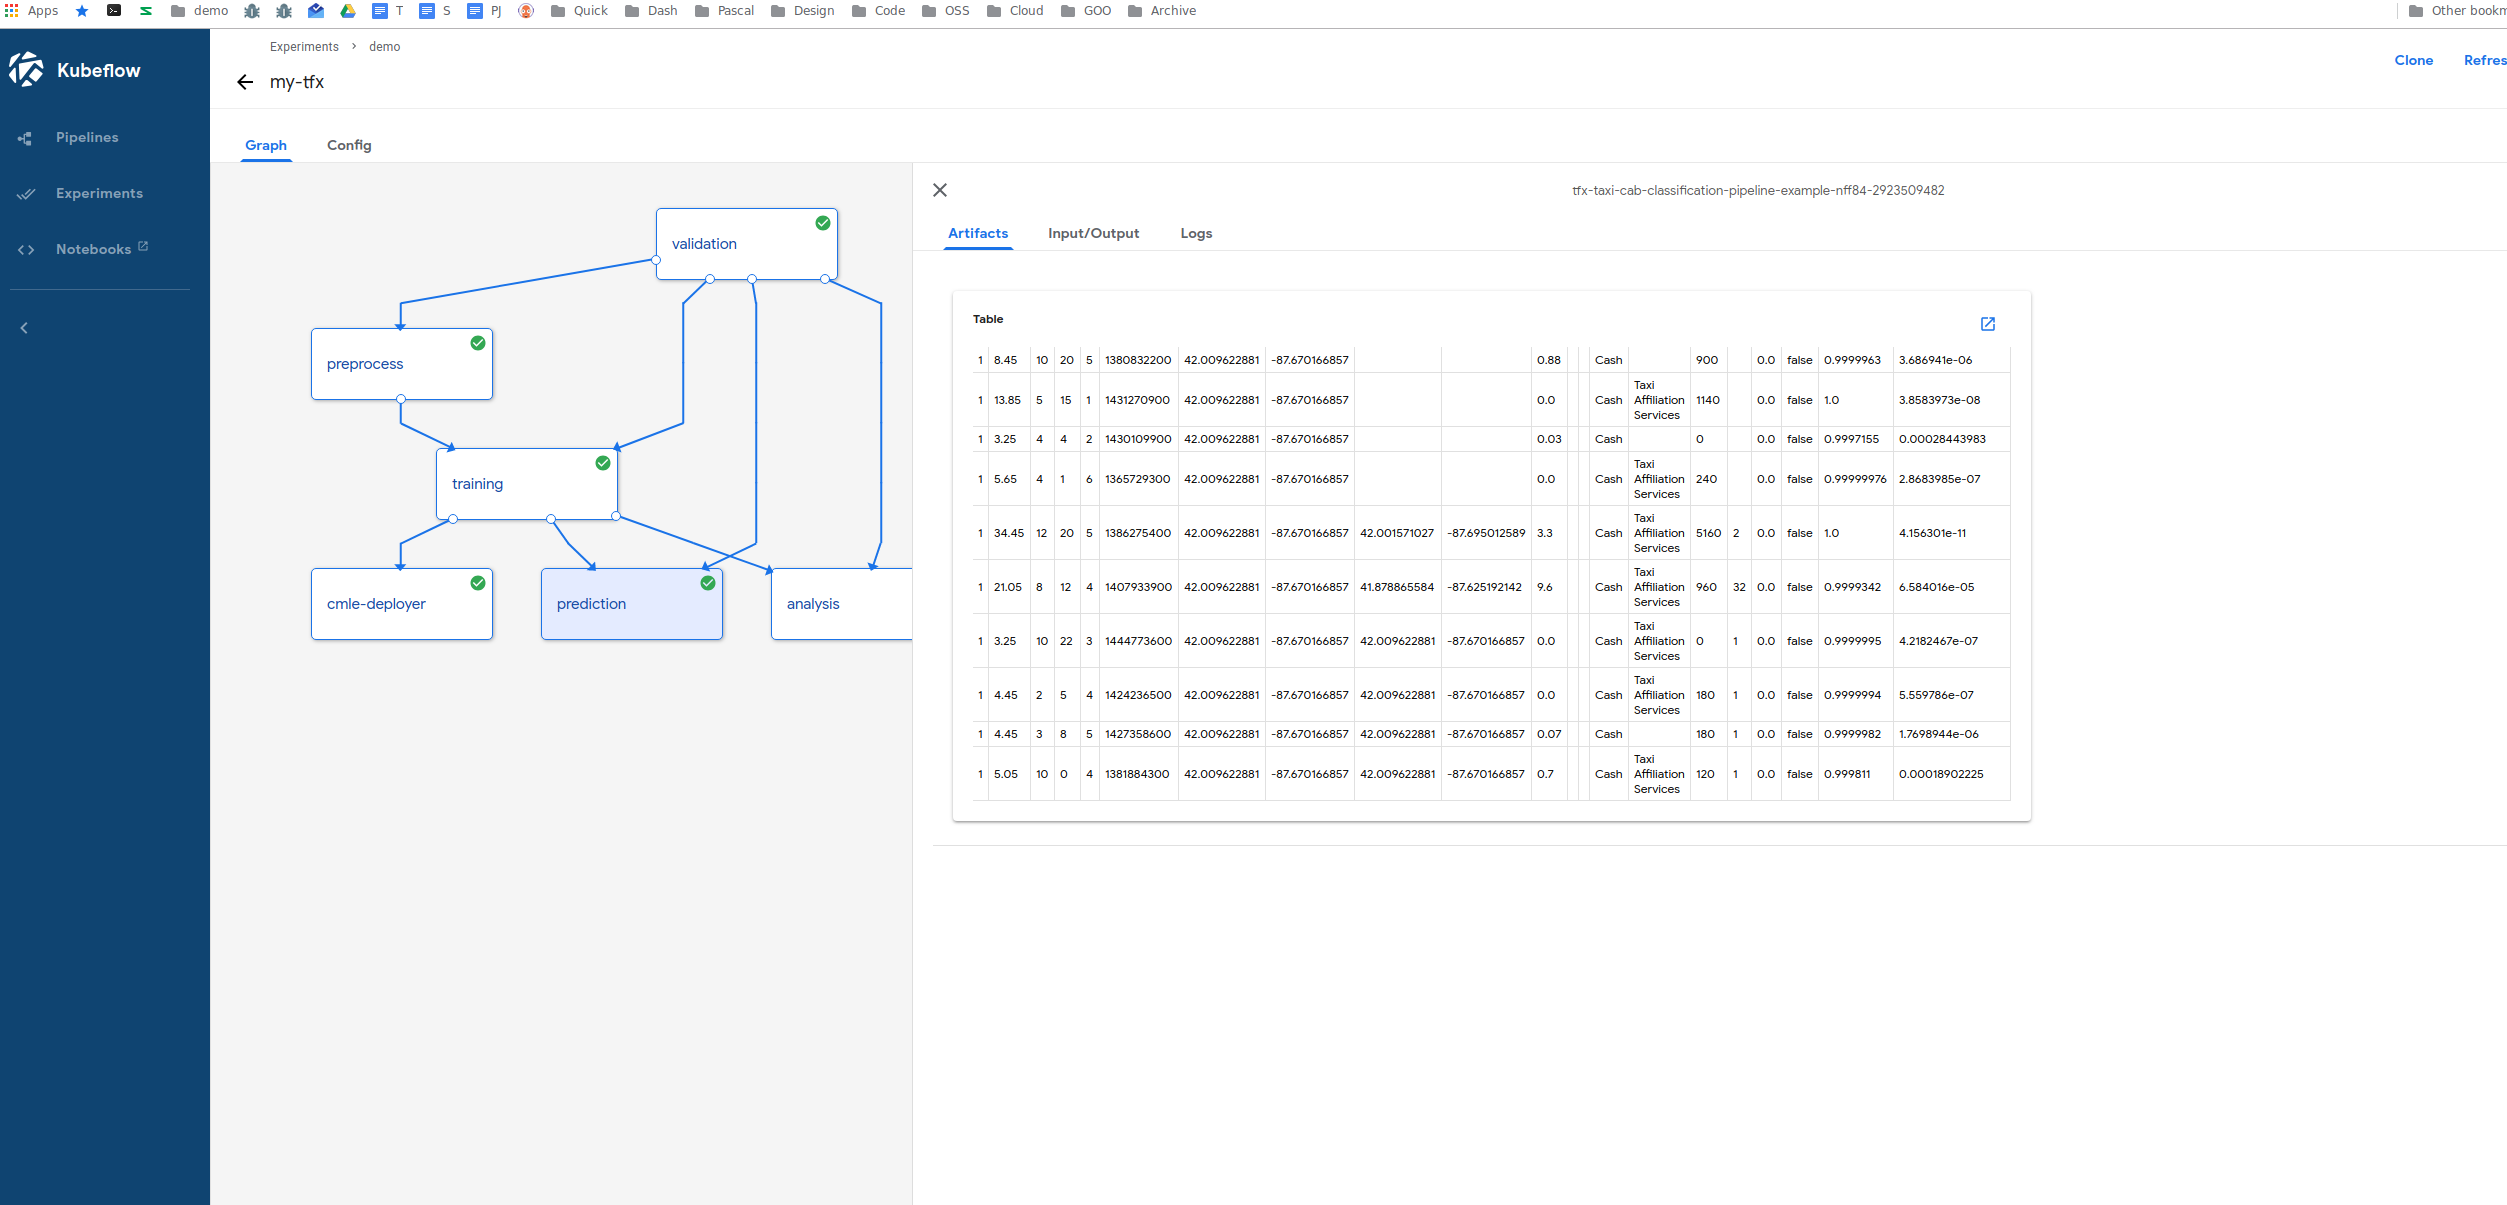Viewport: 2507px width, 1205px height.
Task: Click the Clone button
Action: (x=2413, y=60)
